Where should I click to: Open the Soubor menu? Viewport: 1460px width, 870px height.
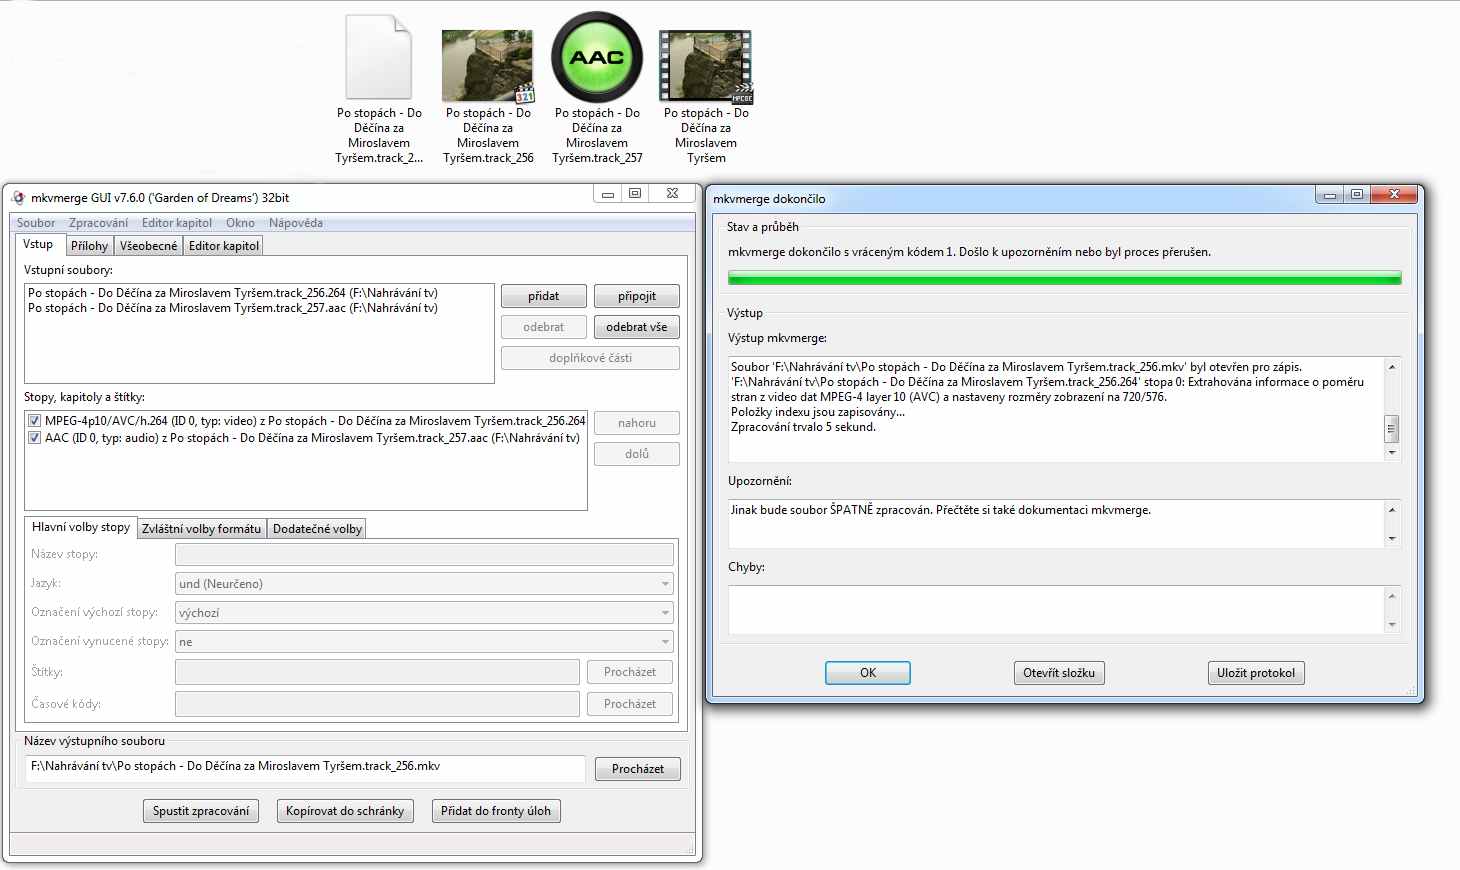pyautogui.click(x=36, y=223)
